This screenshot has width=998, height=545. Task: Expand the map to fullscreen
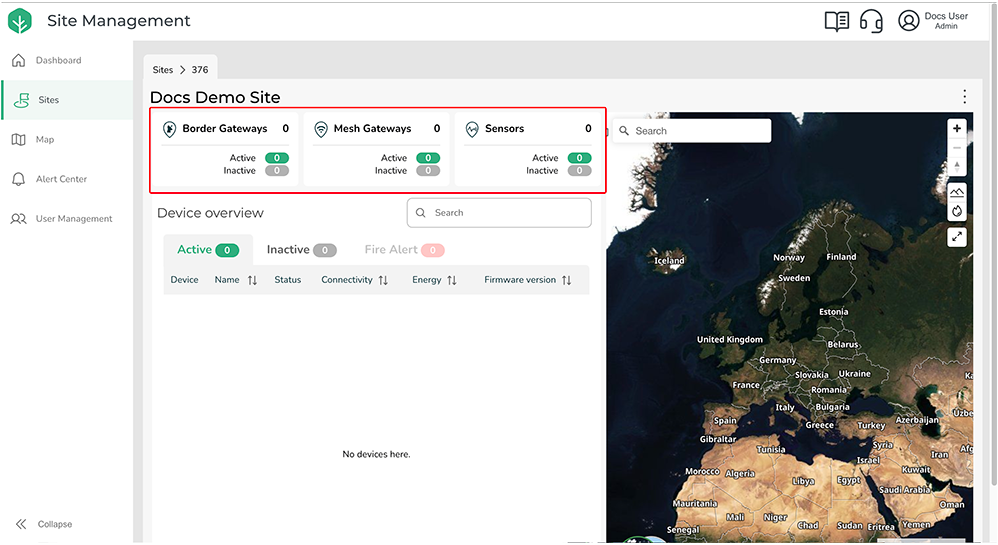coord(957,237)
